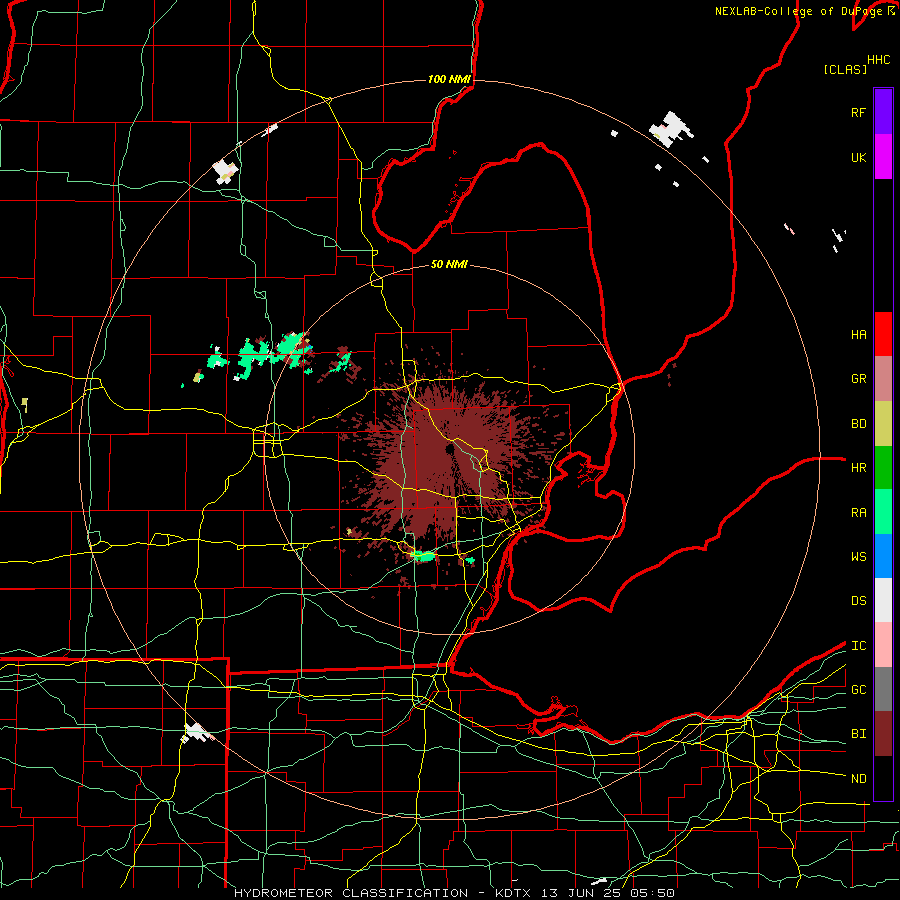Click the BD legend label
Screen dimensions: 900x900
coord(858,424)
